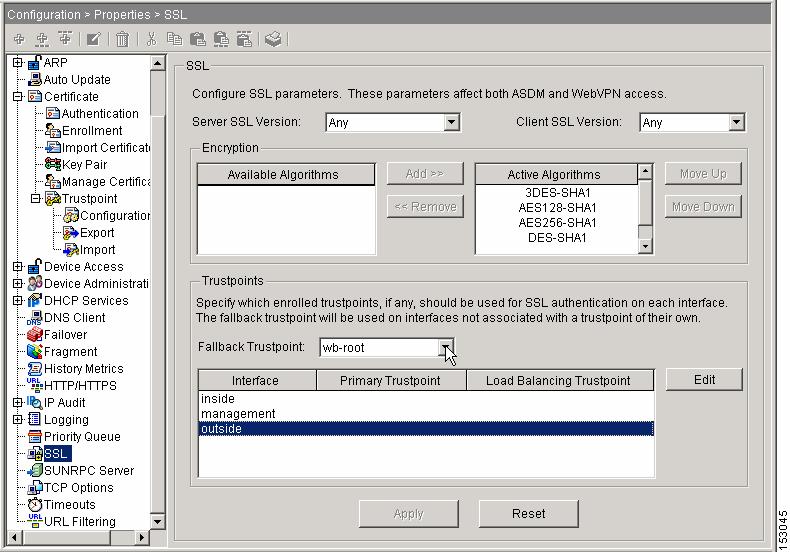Click the Primary Trustpoint column header
Viewport: 790px width, 552px height.
[x=390, y=381]
